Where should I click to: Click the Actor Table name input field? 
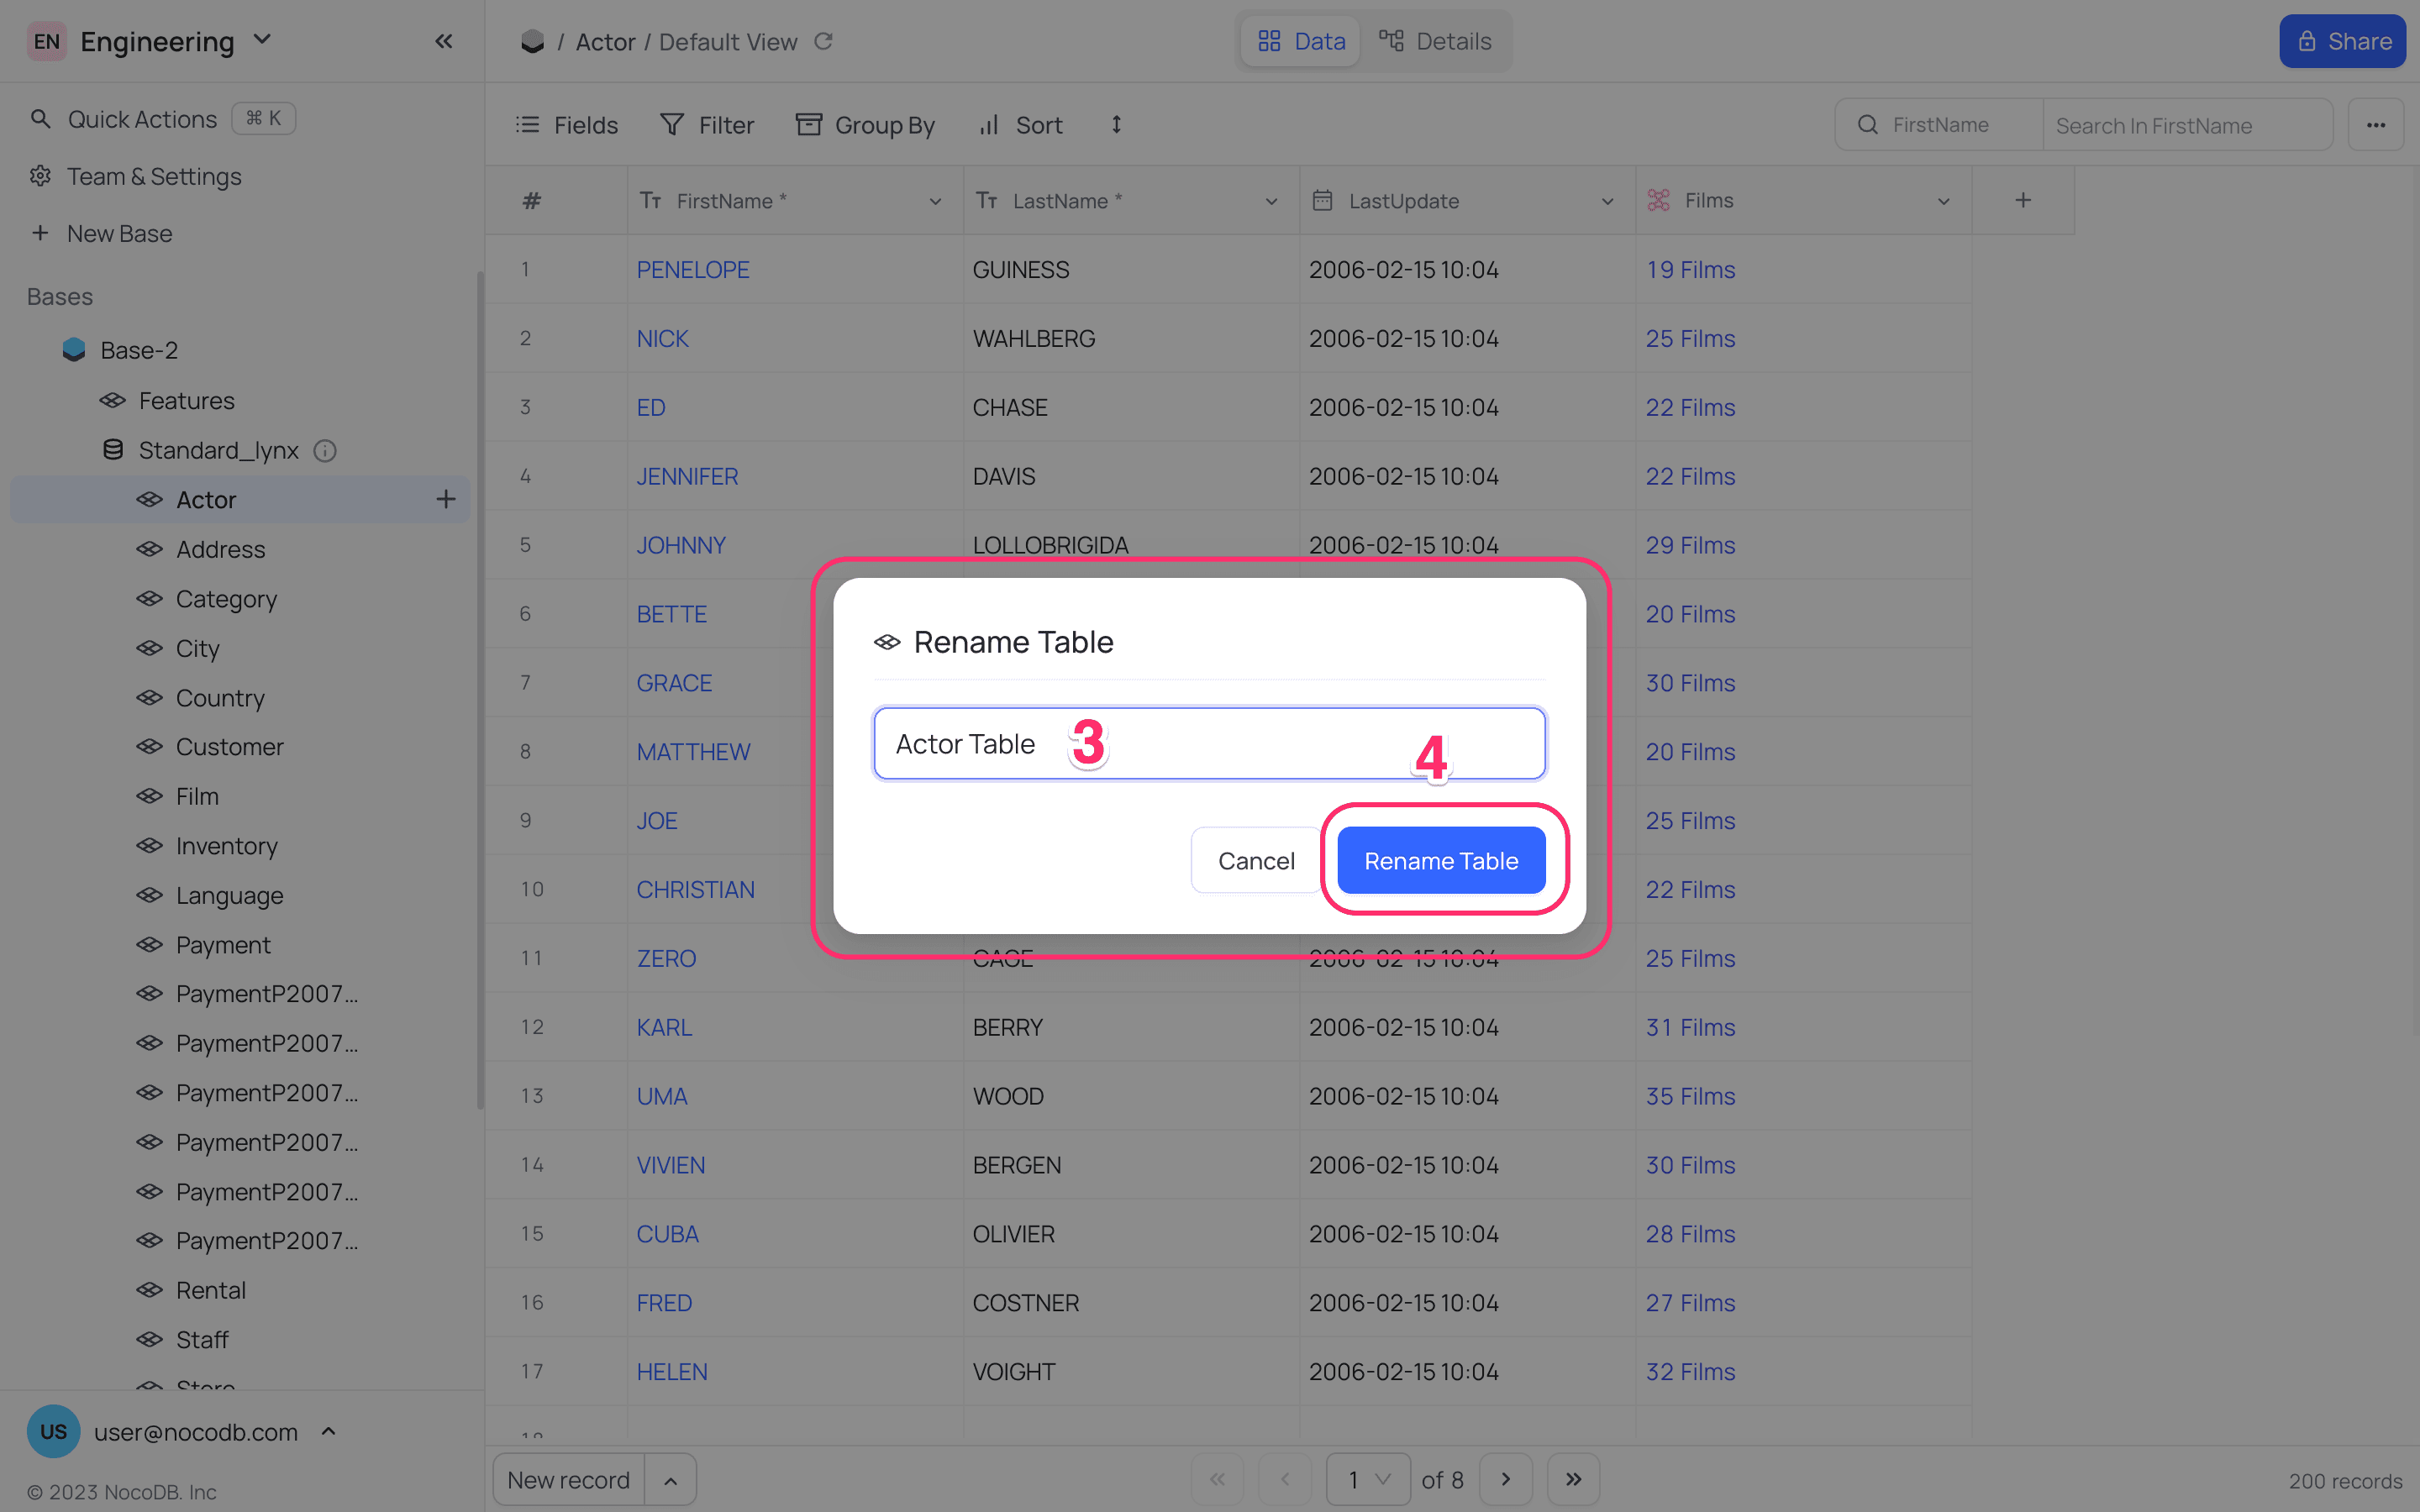1209,743
